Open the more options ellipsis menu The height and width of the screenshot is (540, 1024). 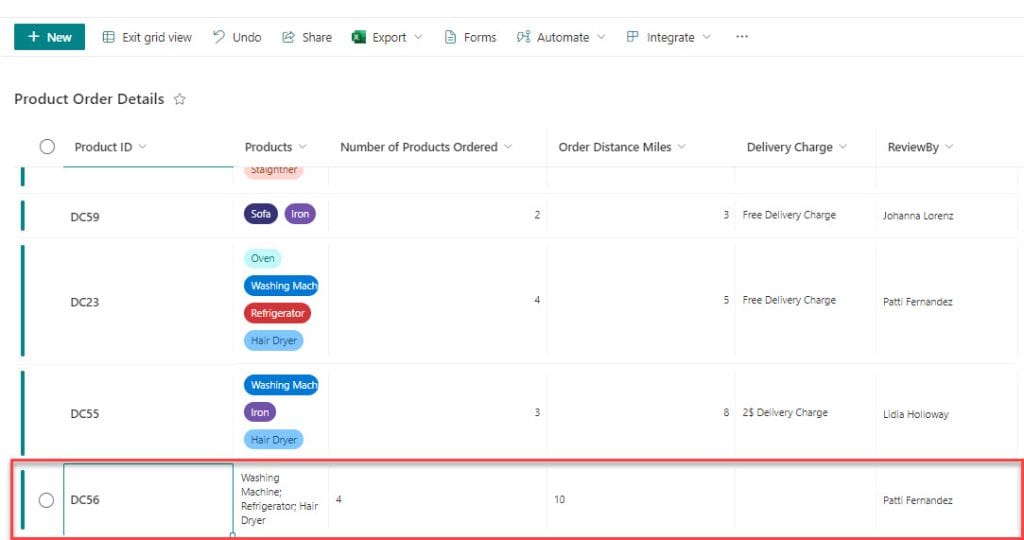point(742,37)
